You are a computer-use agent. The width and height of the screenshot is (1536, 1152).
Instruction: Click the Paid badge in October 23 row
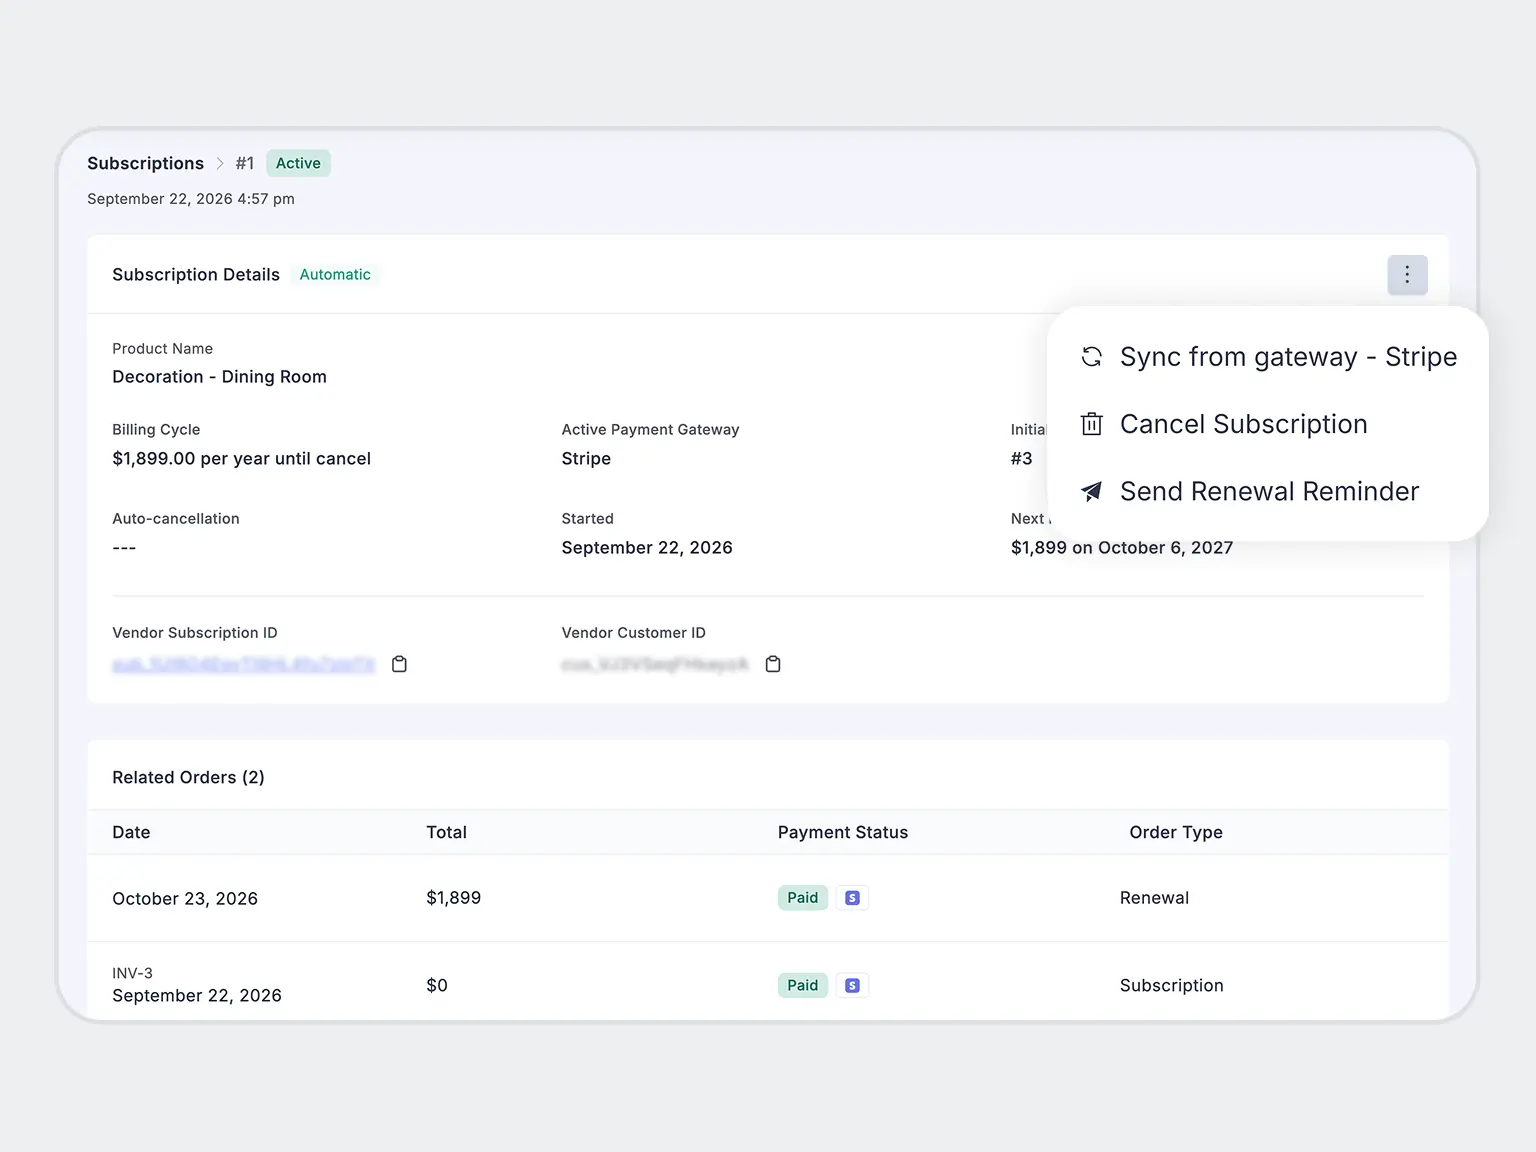tap(802, 898)
